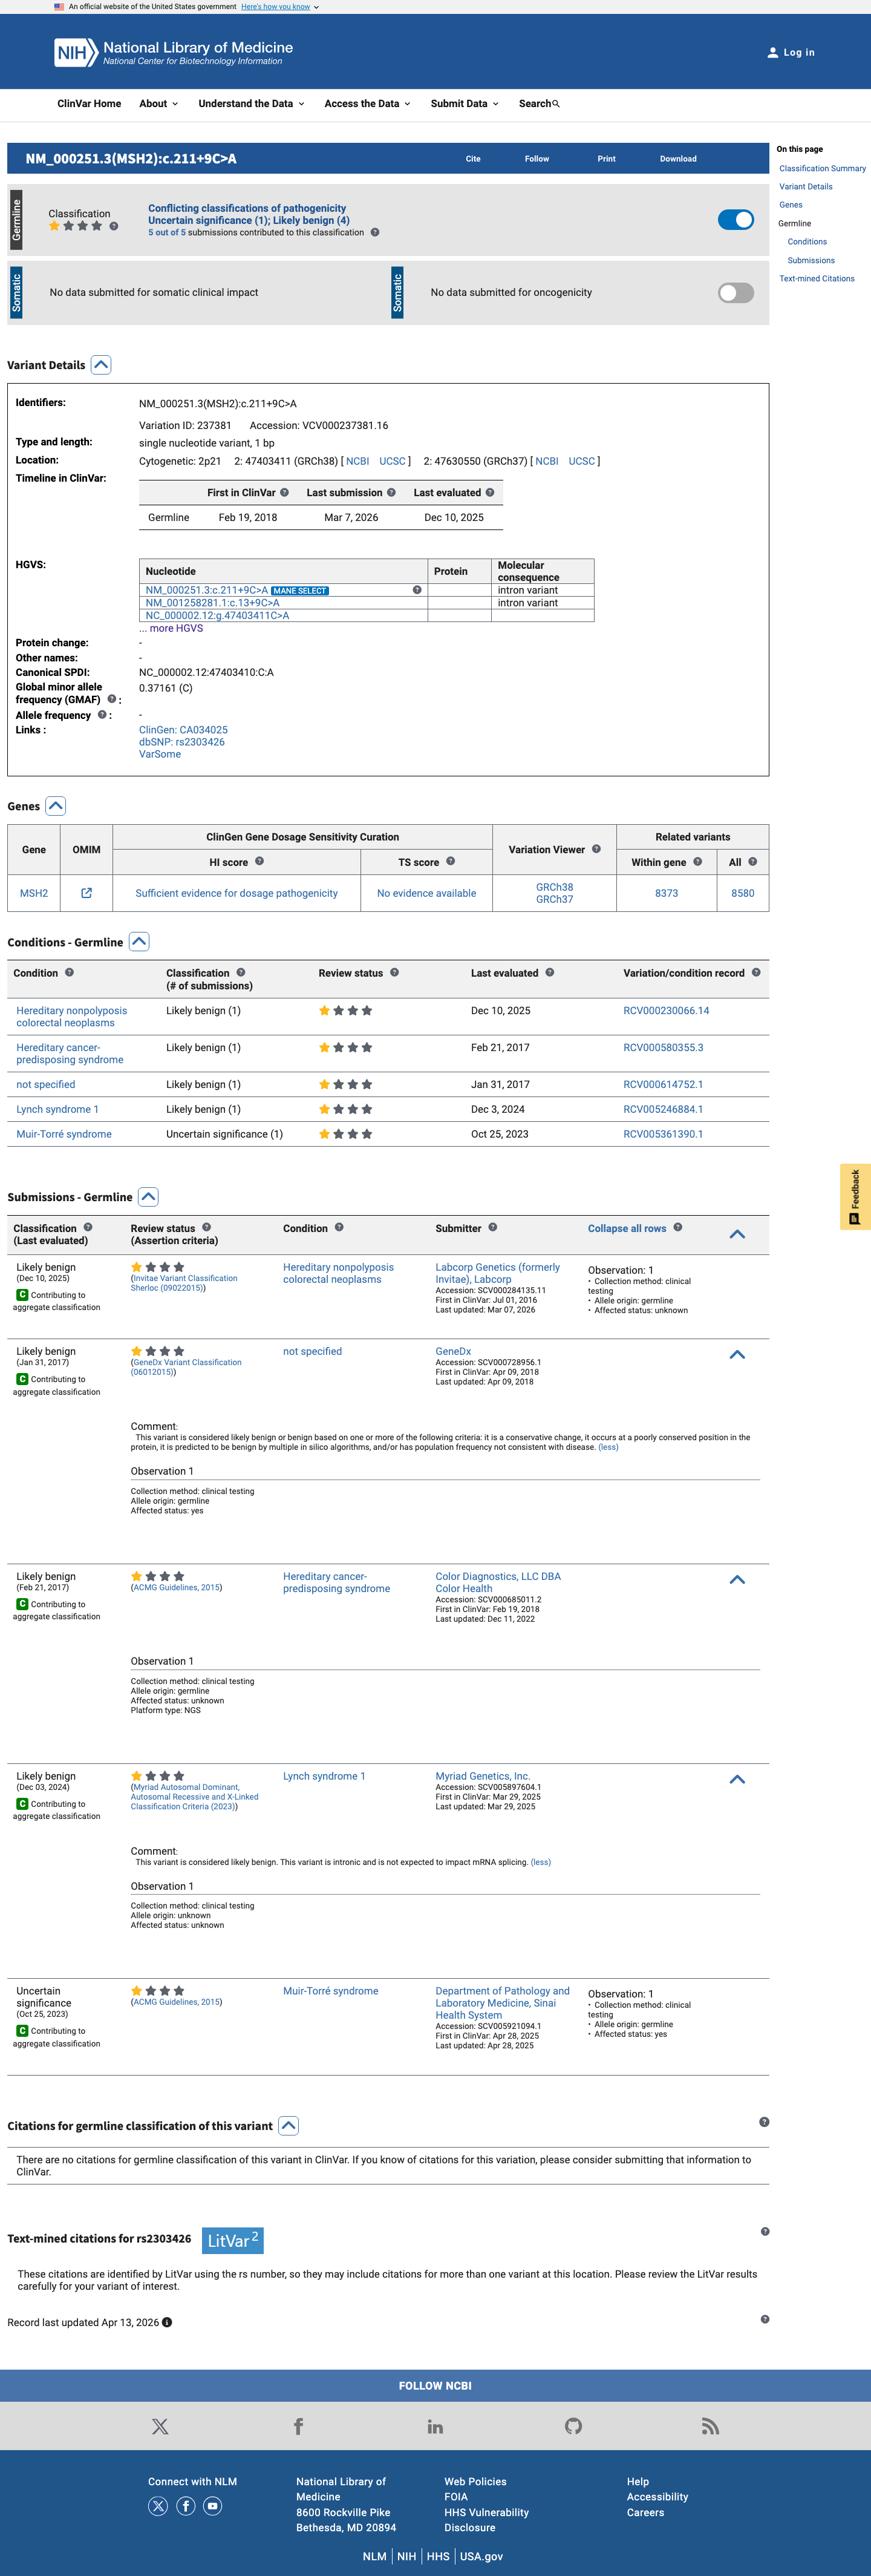The height and width of the screenshot is (2576, 871).
Task: Open the LitVar2 button
Action: [x=233, y=2241]
